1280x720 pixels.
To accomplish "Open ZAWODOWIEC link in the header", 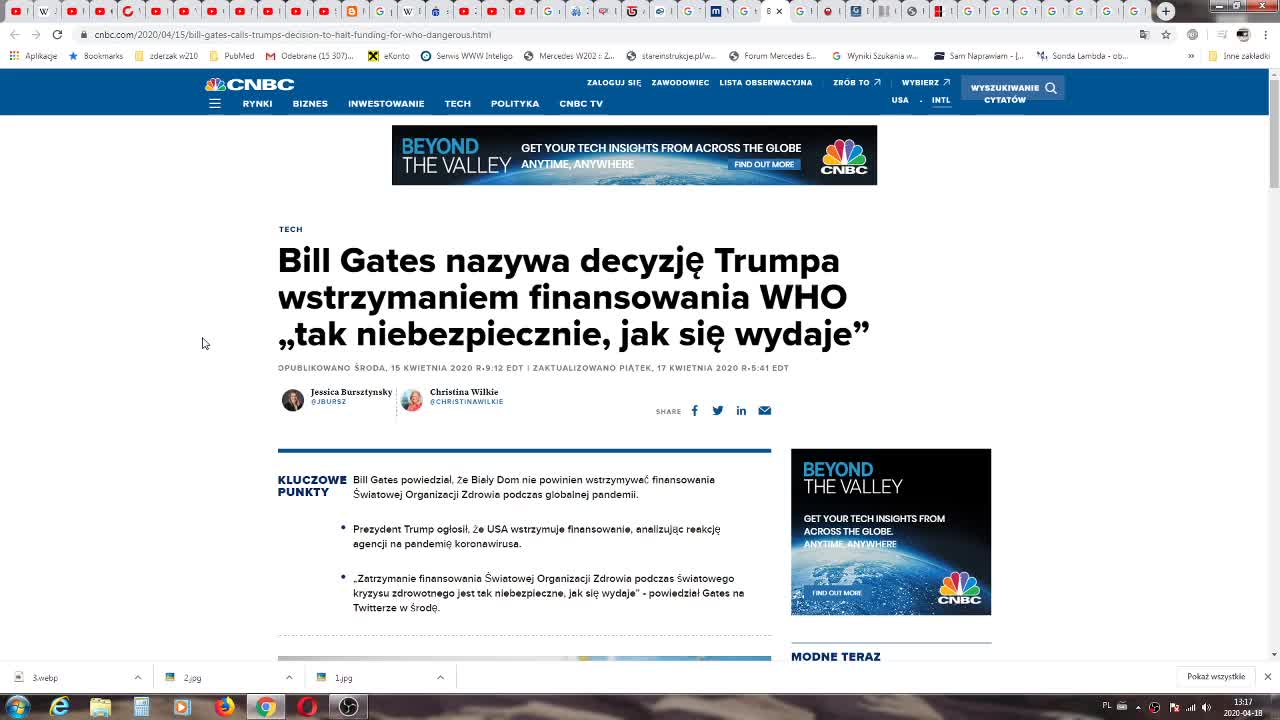I will point(680,83).
